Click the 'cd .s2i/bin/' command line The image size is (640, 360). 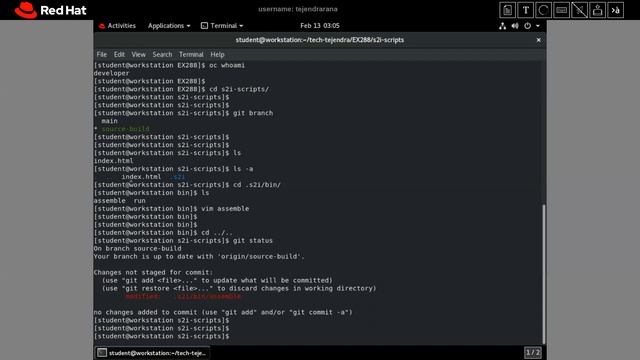coord(187,184)
